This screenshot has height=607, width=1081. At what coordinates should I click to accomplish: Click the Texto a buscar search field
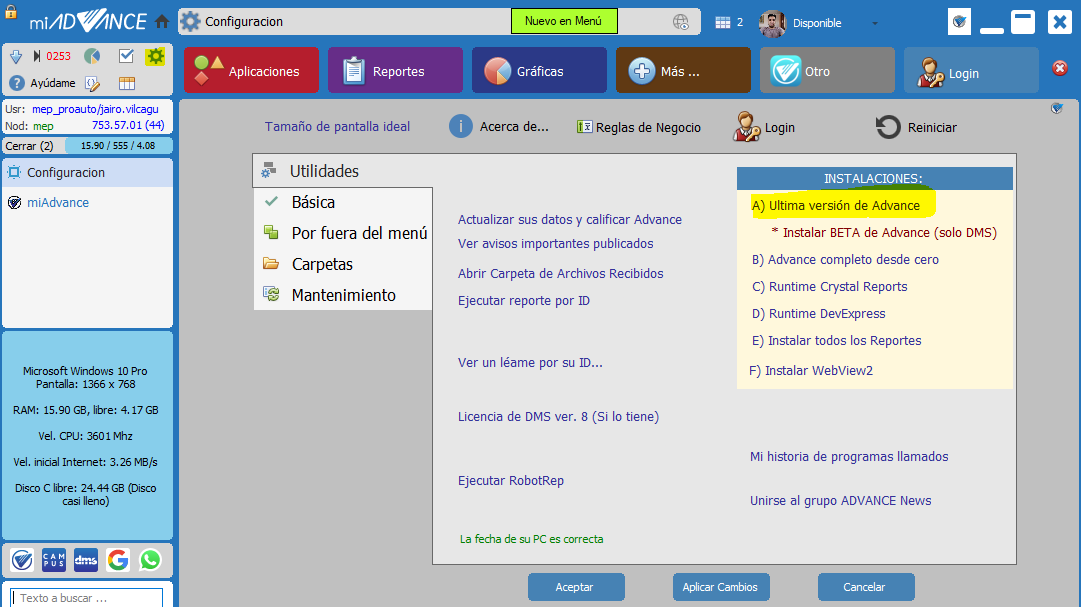pos(87,597)
